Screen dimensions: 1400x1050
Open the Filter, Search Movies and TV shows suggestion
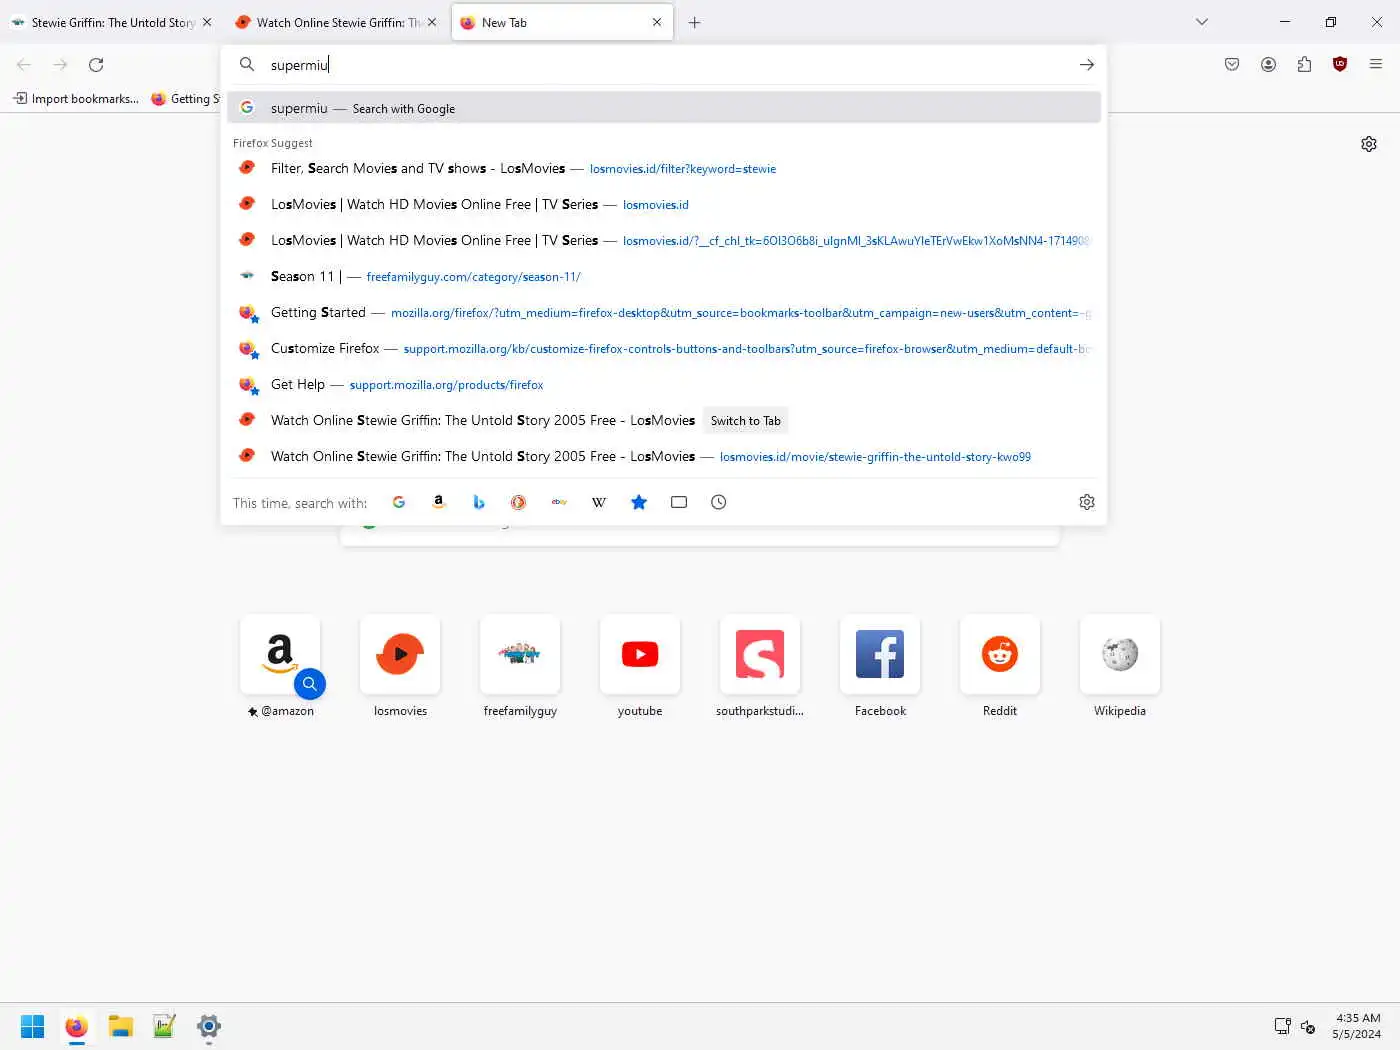click(664, 168)
